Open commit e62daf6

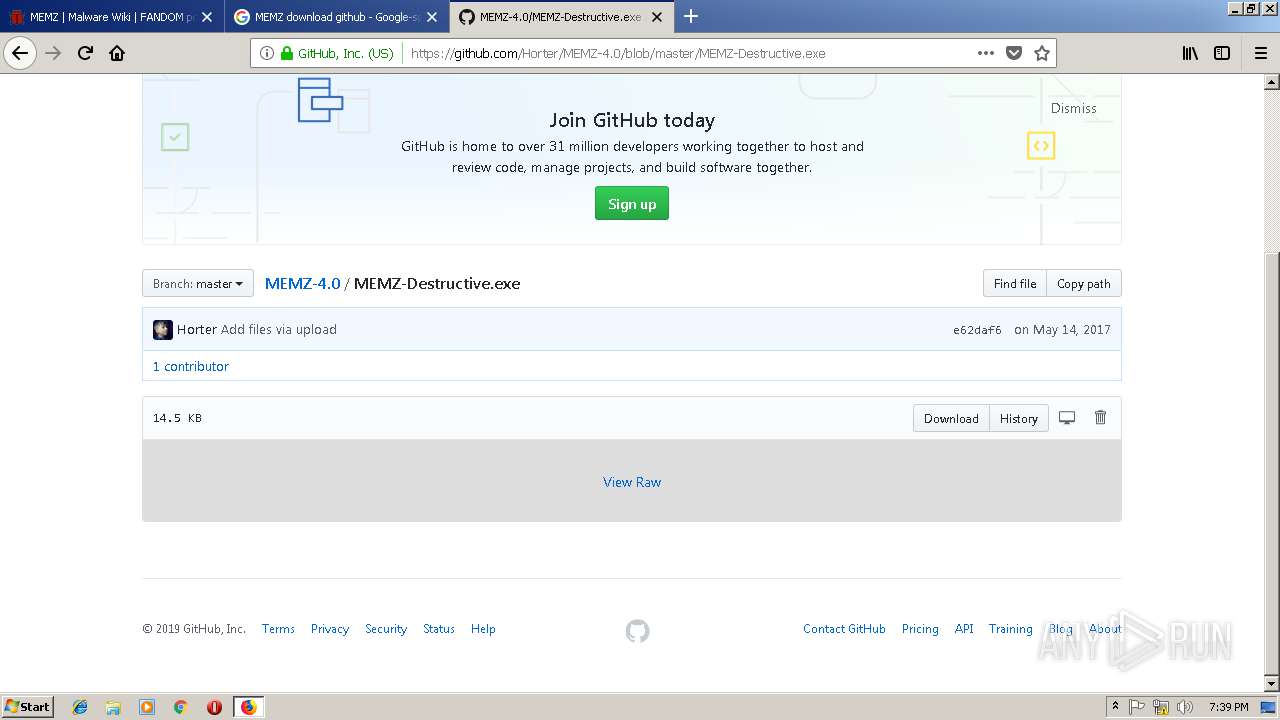977,330
